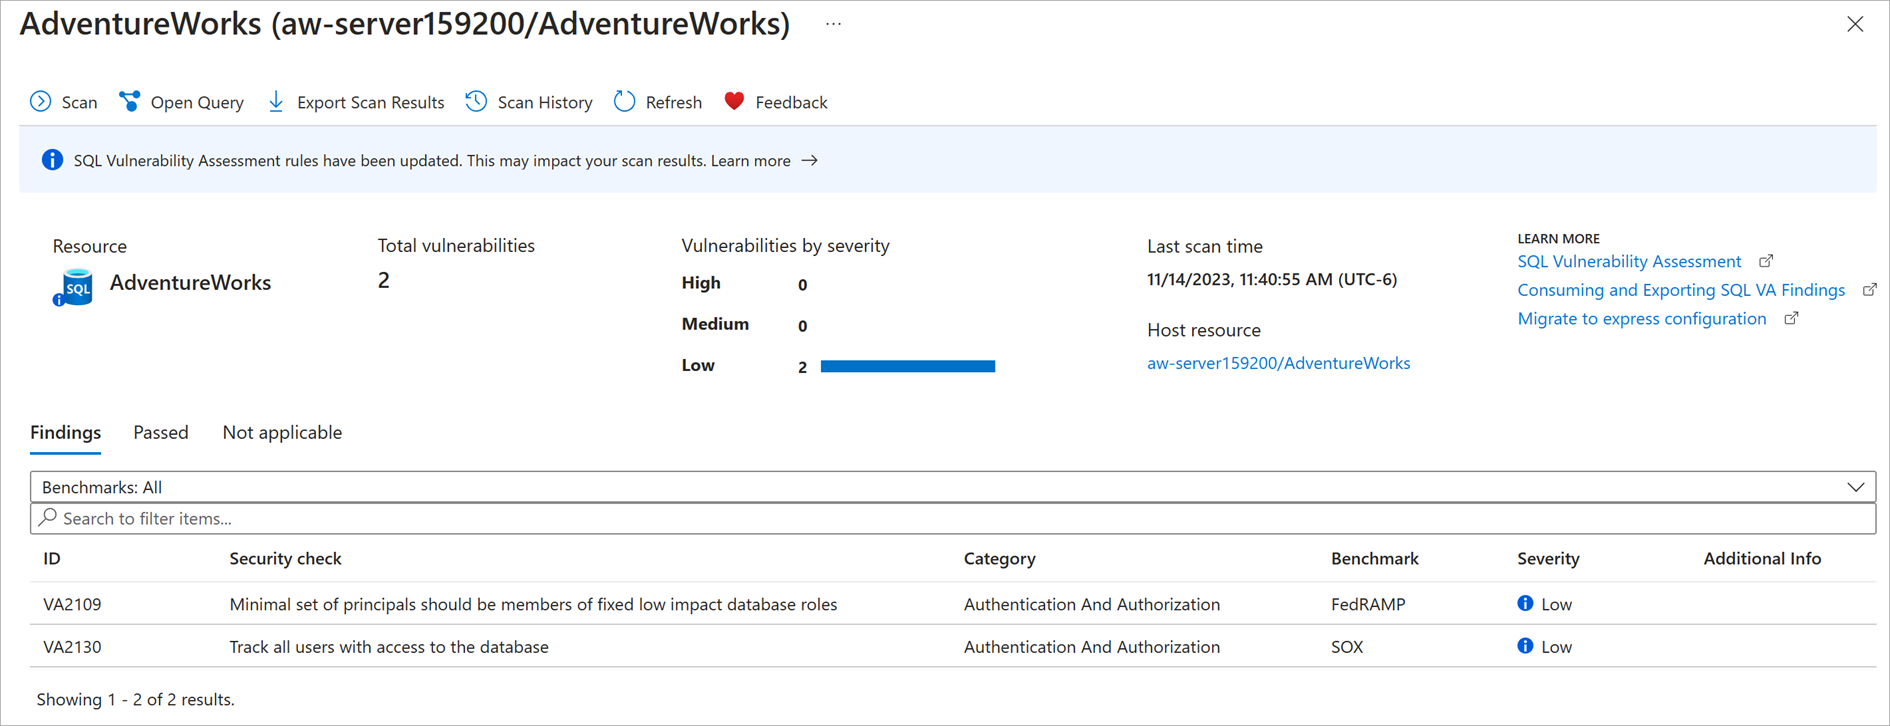This screenshot has height=726, width=1890.
Task: Click the VA2130 Authentication And Authorization category
Action: pyautogui.click(x=1092, y=647)
